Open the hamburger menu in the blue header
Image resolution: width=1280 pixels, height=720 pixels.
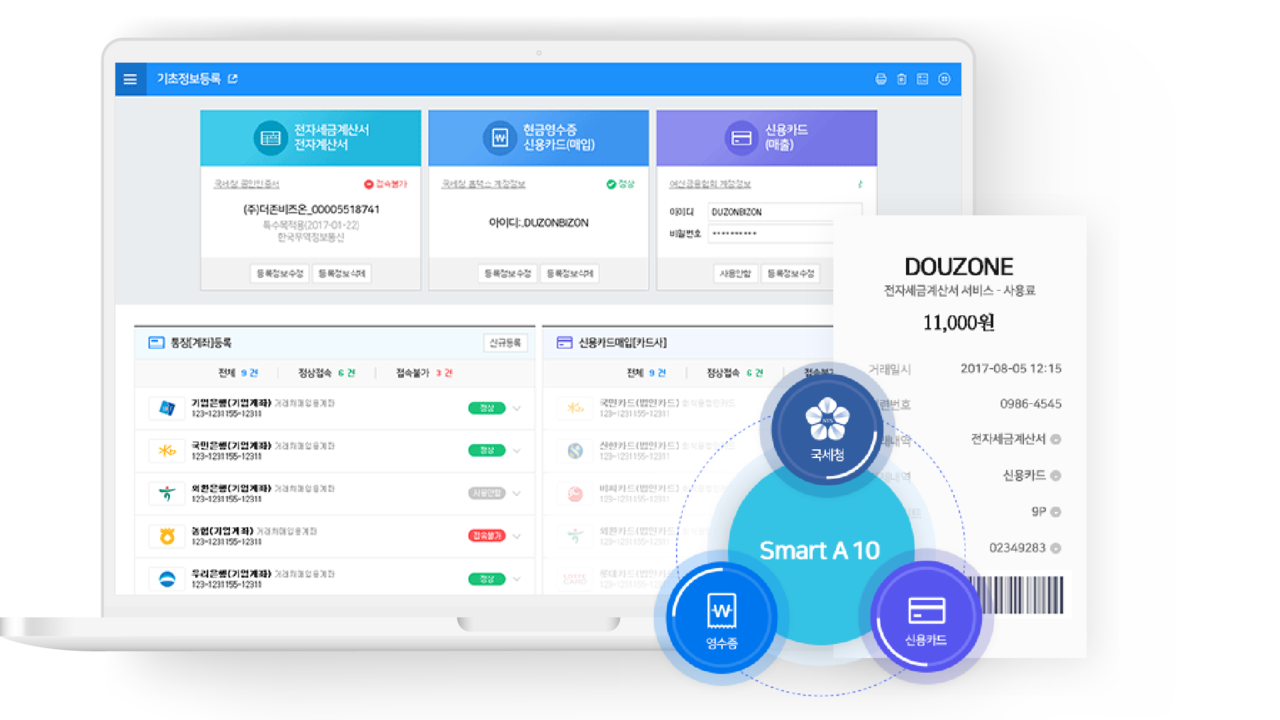[130, 79]
